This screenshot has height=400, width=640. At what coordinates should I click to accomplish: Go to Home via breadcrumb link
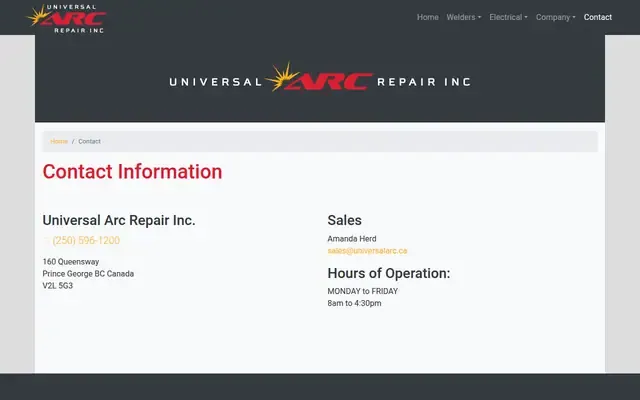tap(59, 141)
